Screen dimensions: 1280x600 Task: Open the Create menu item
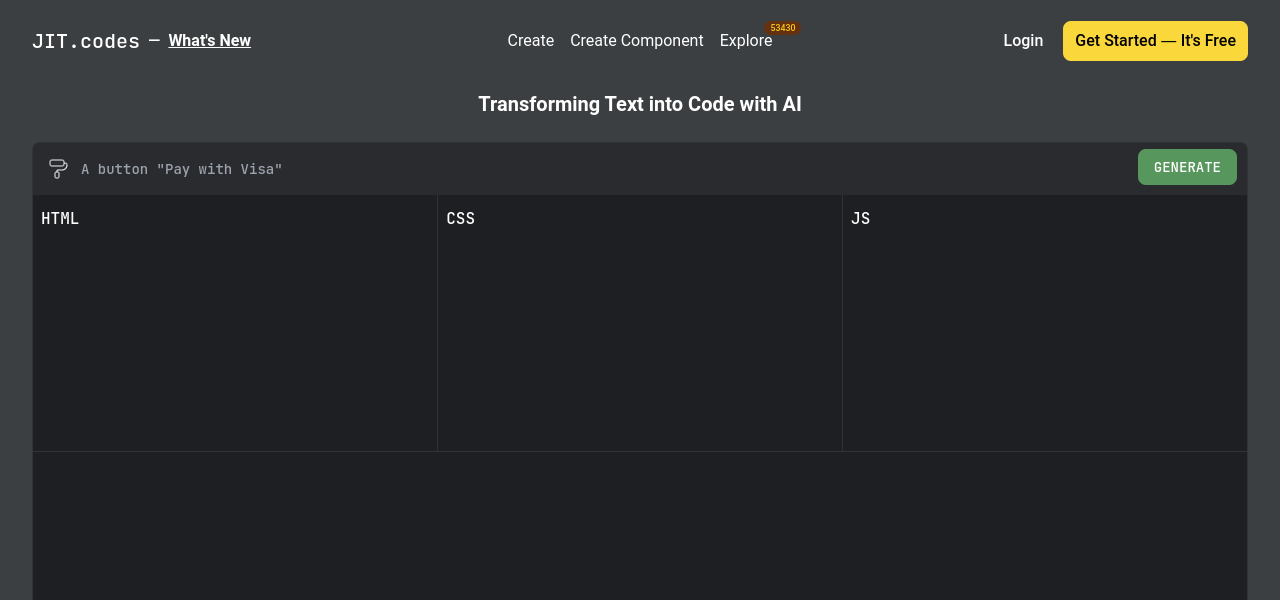[530, 41]
